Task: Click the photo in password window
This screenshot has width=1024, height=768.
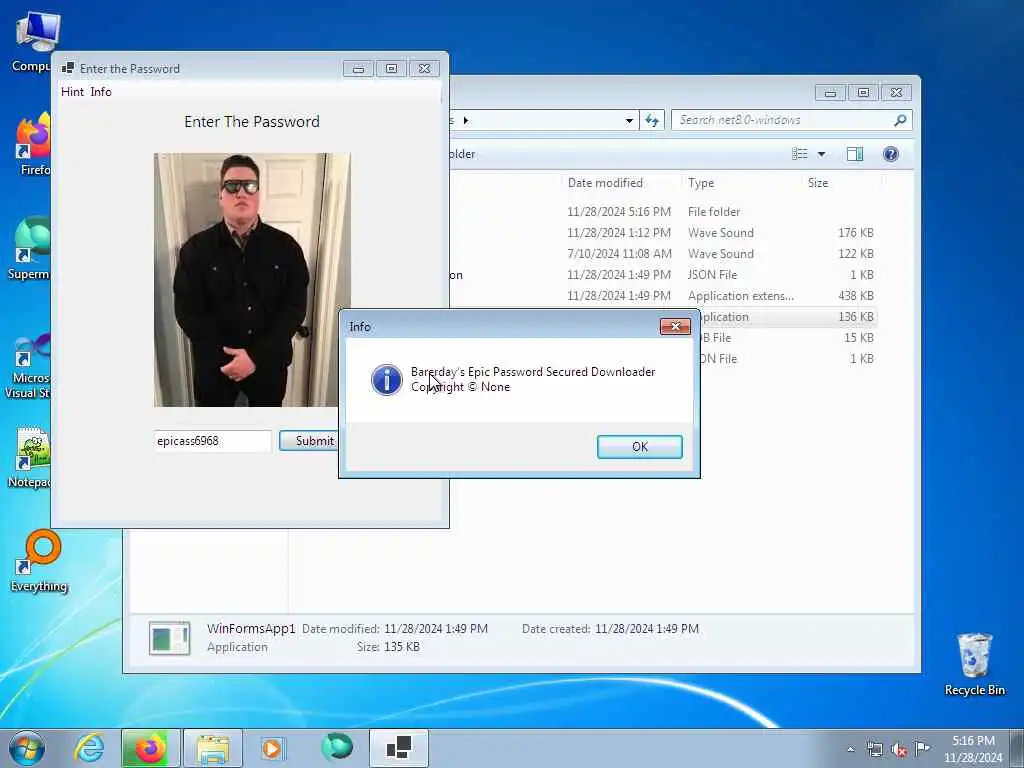Action: (x=252, y=280)
